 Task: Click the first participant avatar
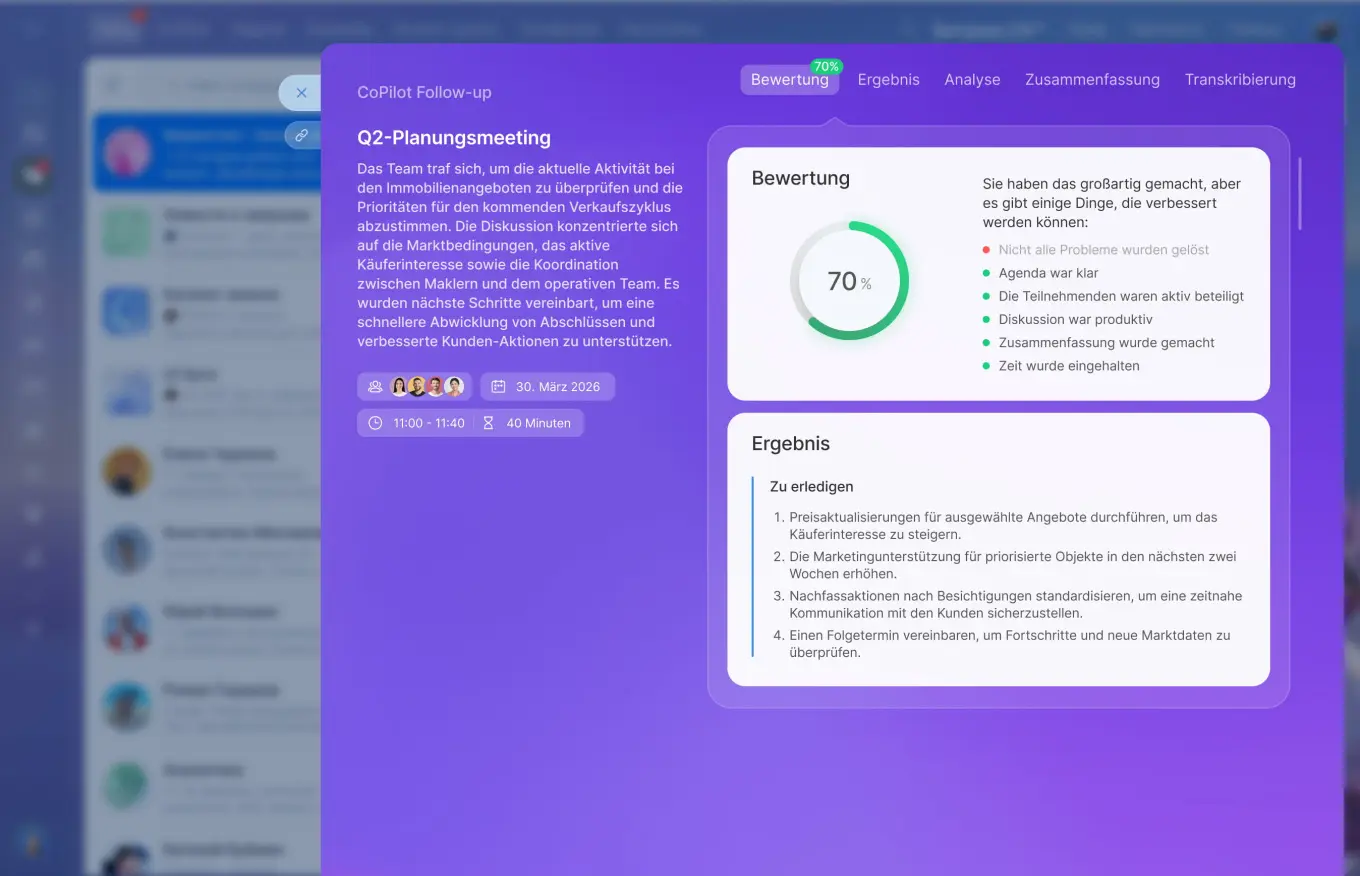399,387
